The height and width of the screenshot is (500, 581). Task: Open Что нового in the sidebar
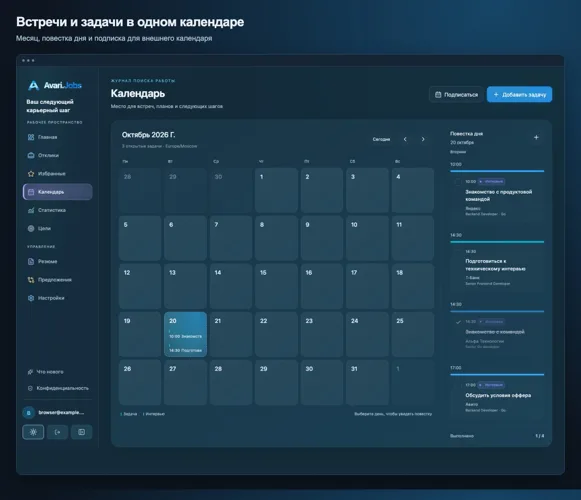tap(57, 372)
